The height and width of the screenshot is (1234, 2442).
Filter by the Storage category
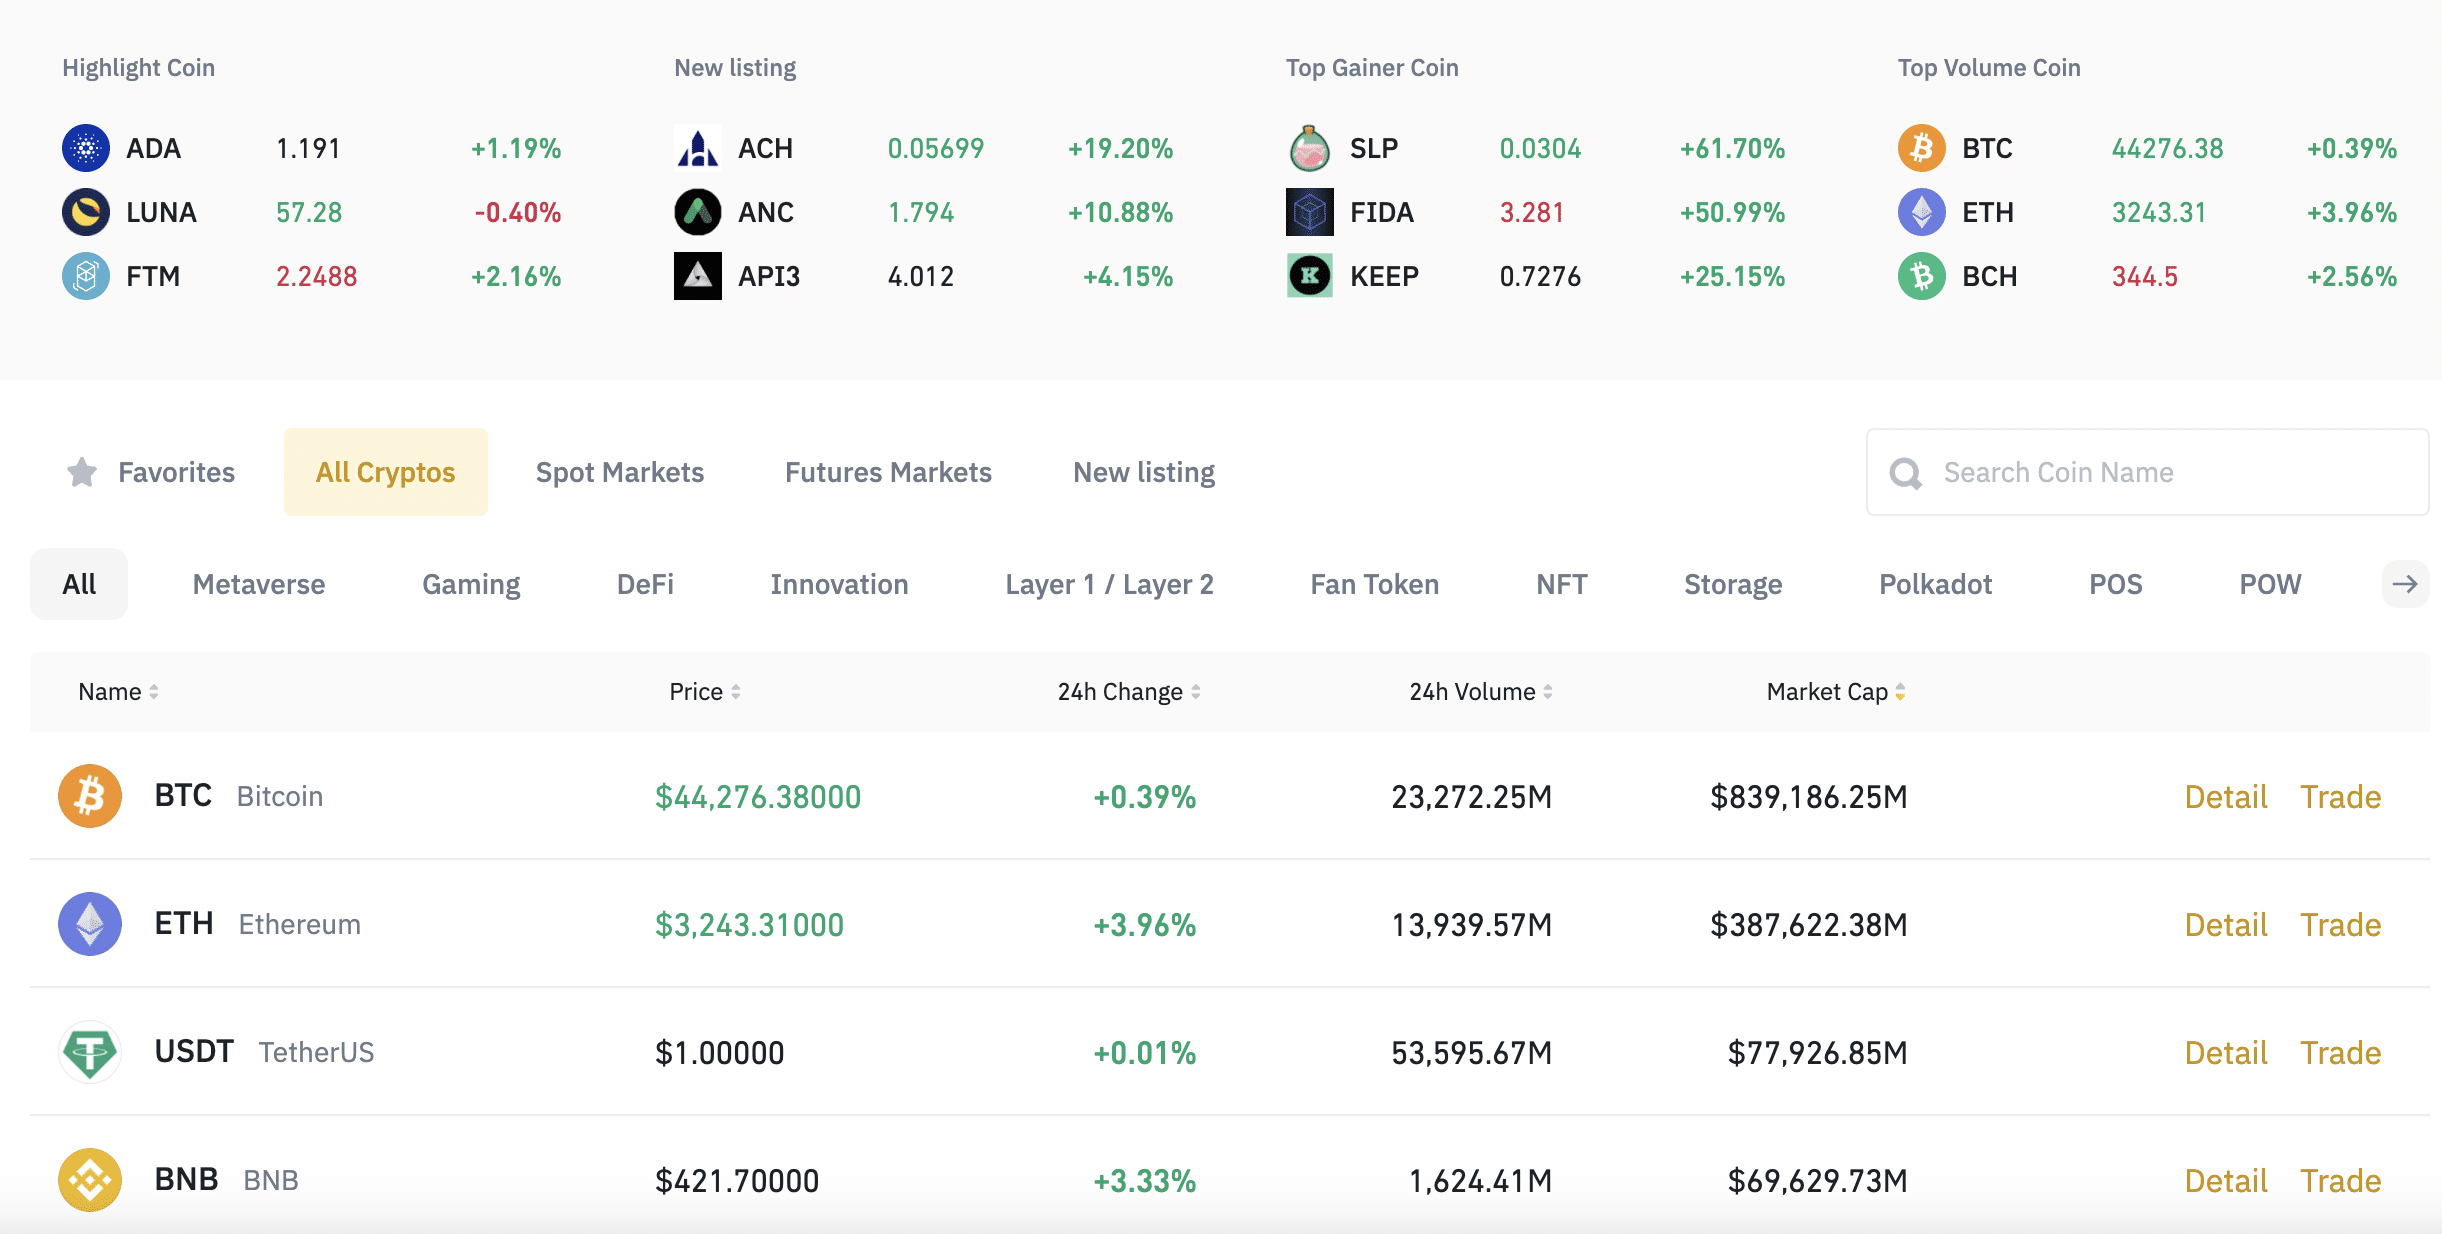click(x=1733, y=584)
